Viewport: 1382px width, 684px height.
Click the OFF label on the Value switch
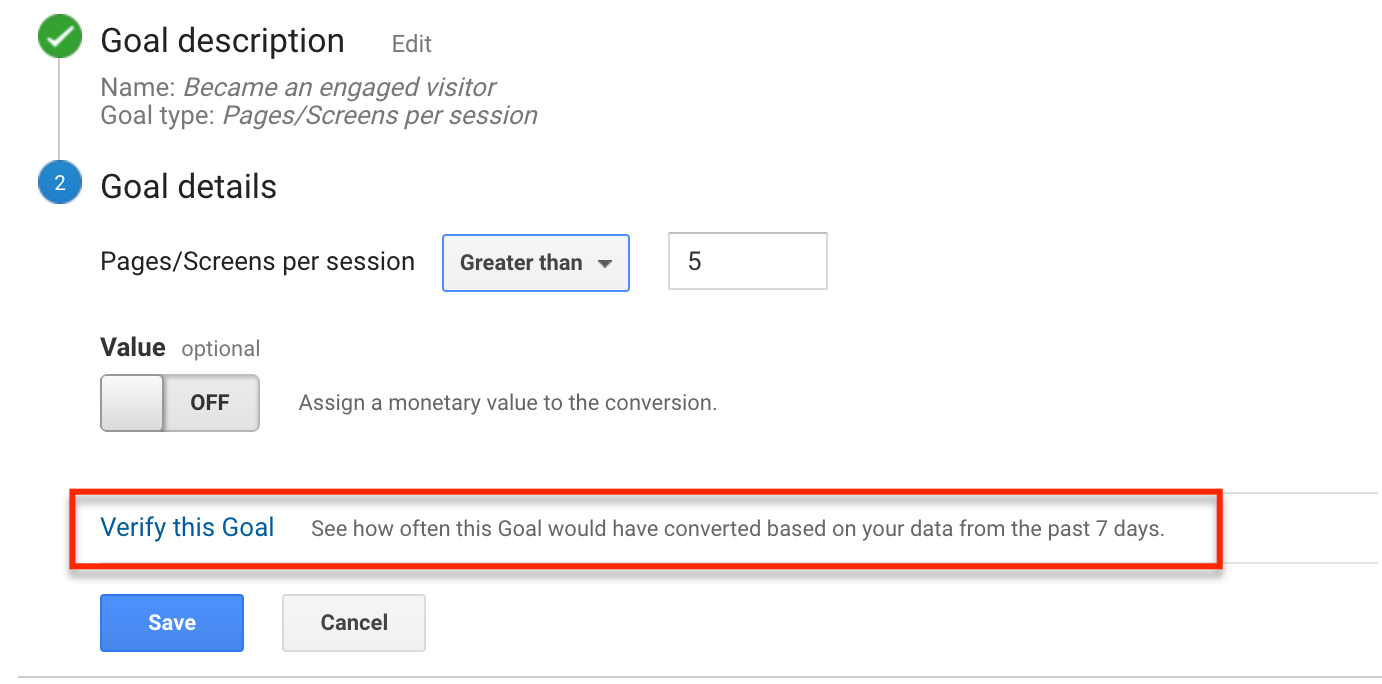(x=210, y=403)
